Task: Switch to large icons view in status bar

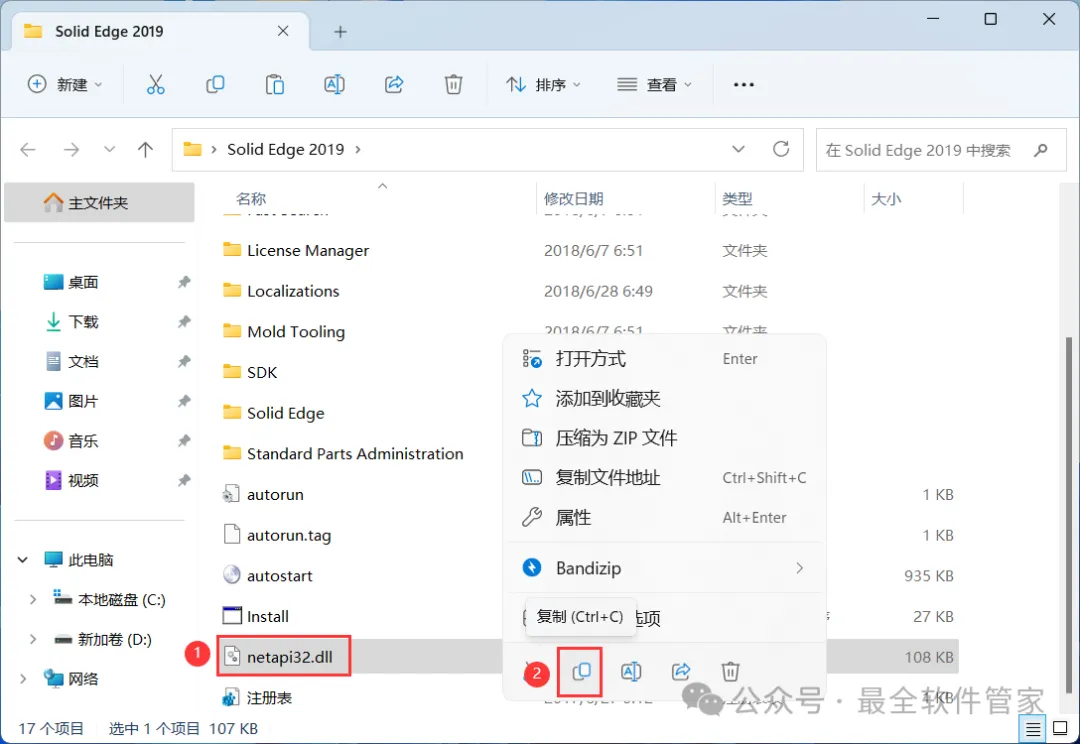Action: tap(1061, 728)
